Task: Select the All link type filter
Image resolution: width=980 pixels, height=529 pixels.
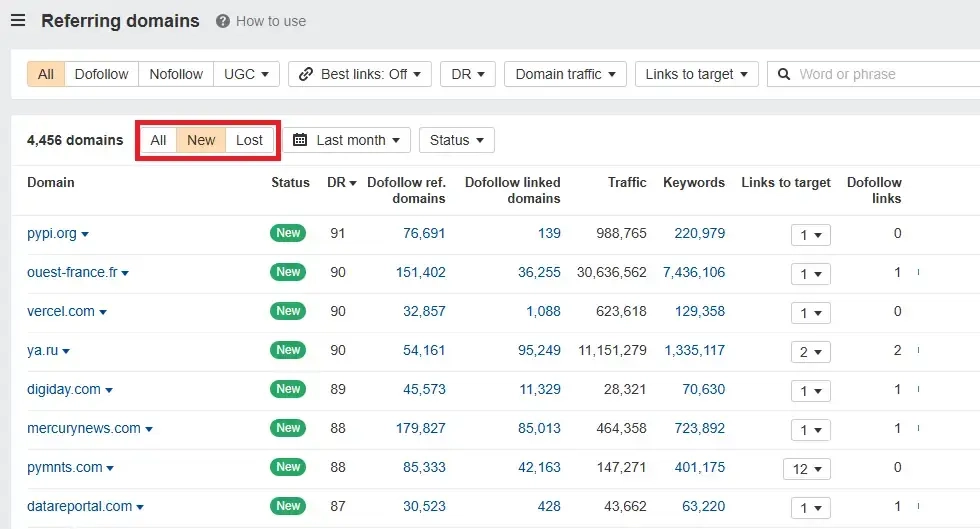Action: click(x=46, y=74)
